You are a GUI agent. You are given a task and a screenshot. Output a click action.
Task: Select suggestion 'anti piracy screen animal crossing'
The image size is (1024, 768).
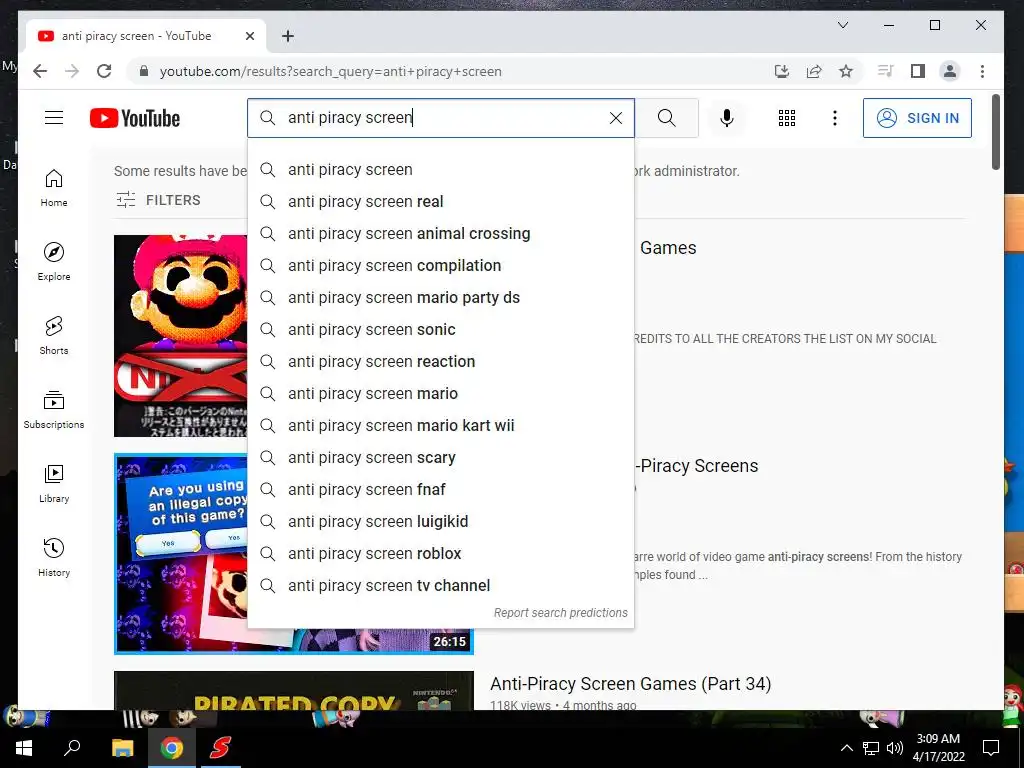pyautogui.click(x=441, y=233)
